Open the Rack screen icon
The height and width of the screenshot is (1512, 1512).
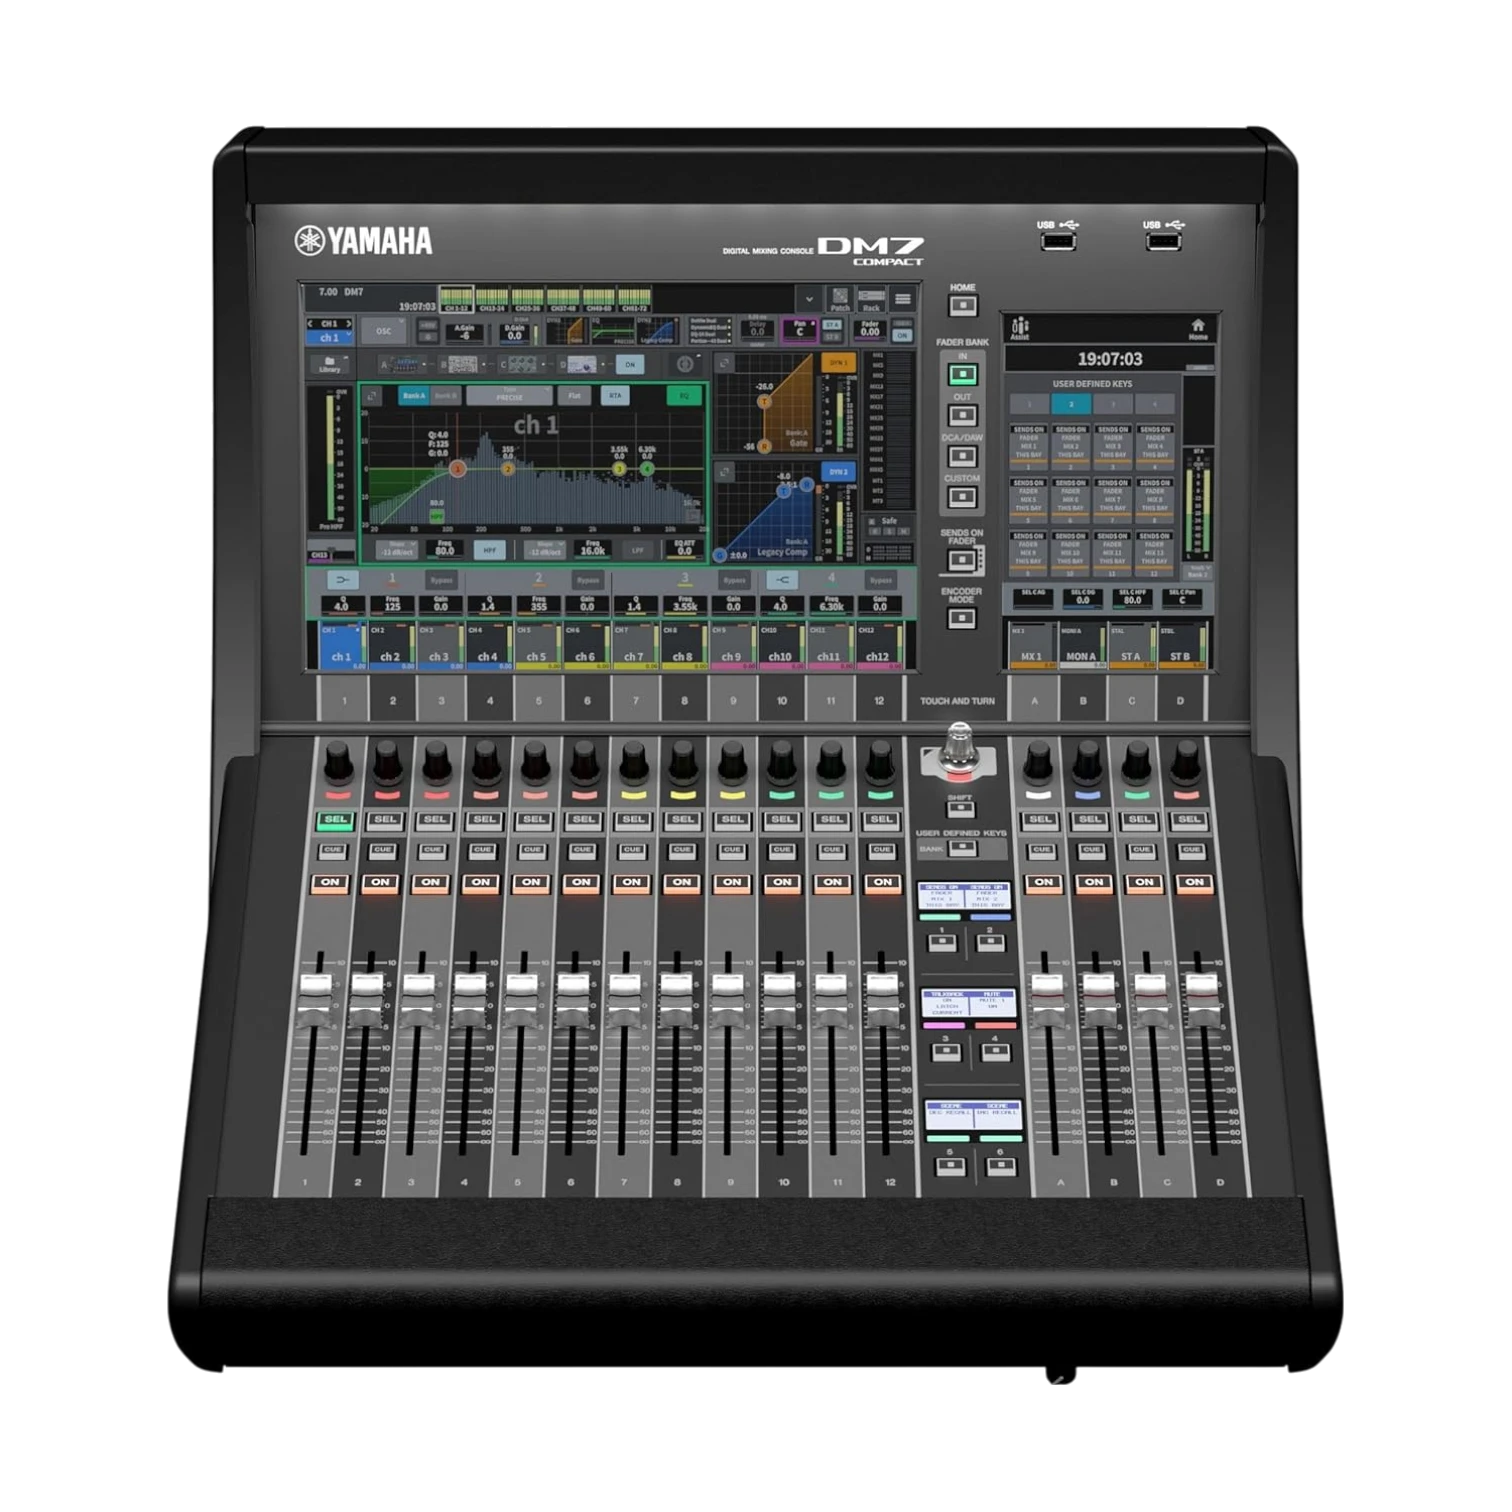pos(871,300)
